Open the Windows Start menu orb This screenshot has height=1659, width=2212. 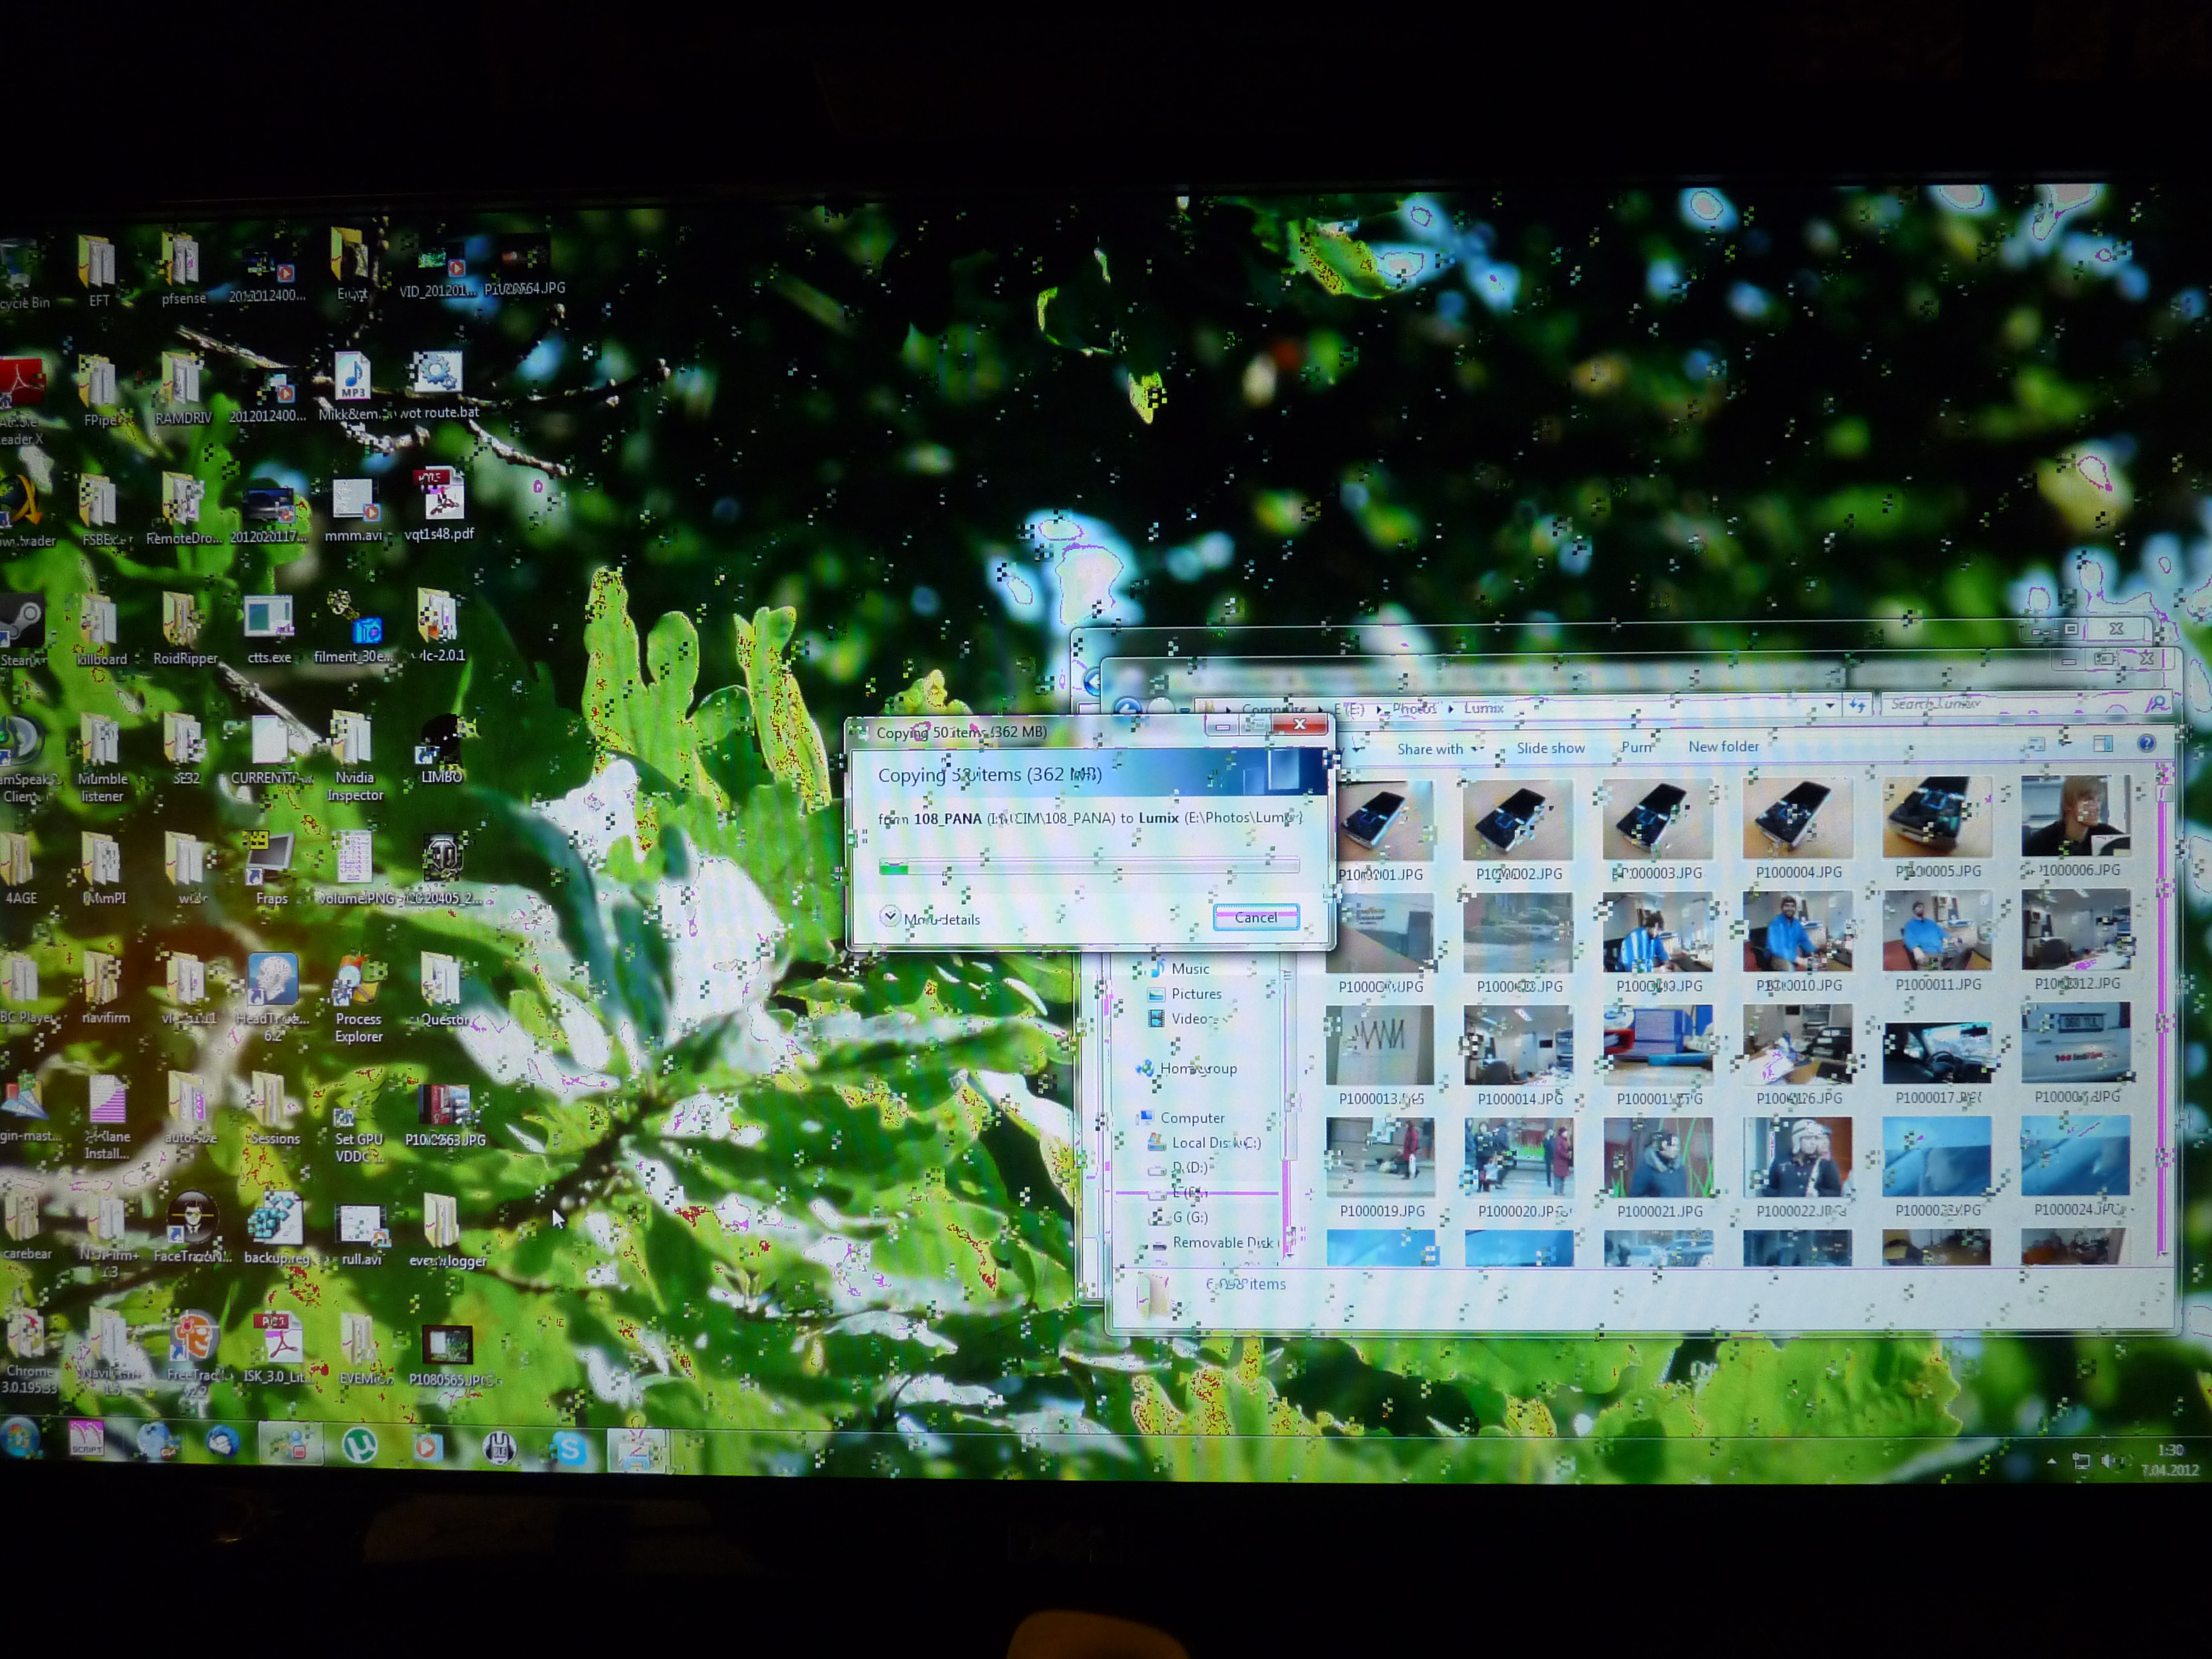[19, 1438]
